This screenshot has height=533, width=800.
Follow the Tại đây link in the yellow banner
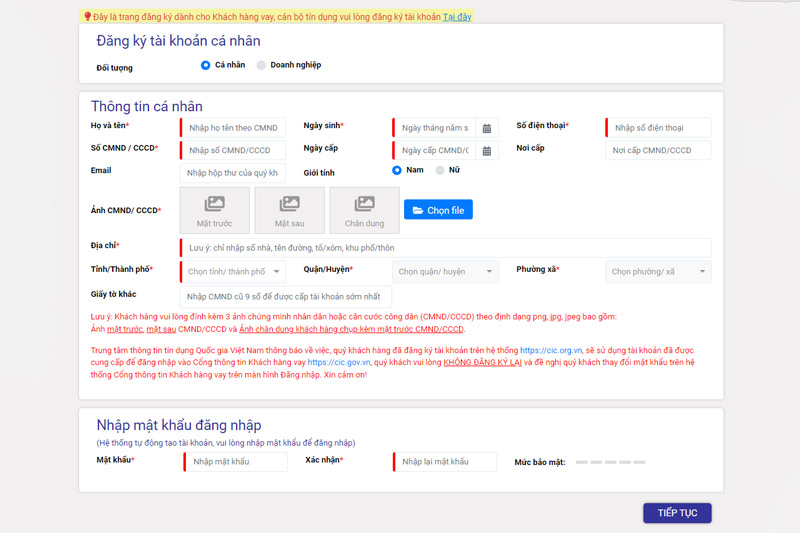point(457,17)
